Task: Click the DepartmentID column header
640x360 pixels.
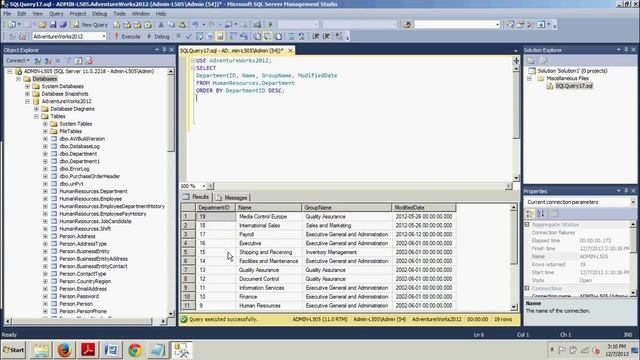Action: pyautogui.click(x=215, y=208)
